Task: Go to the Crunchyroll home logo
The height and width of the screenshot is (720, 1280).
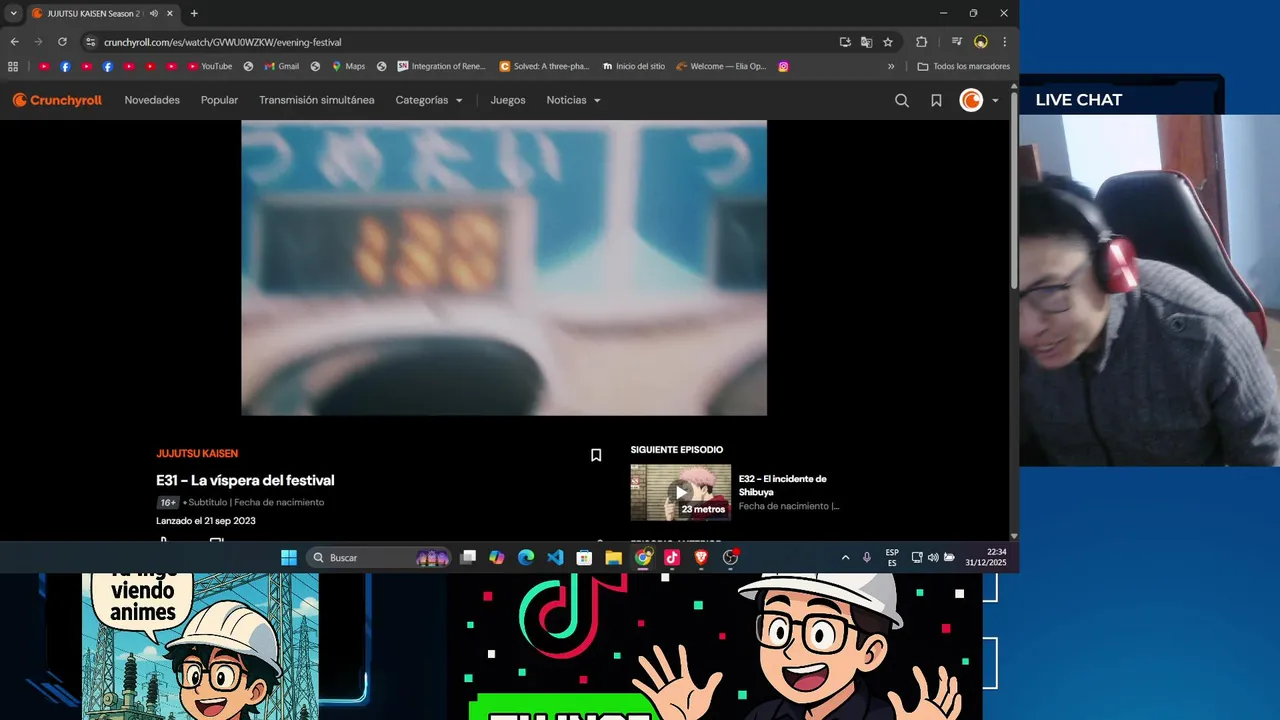Action: (x=57, y=100)
